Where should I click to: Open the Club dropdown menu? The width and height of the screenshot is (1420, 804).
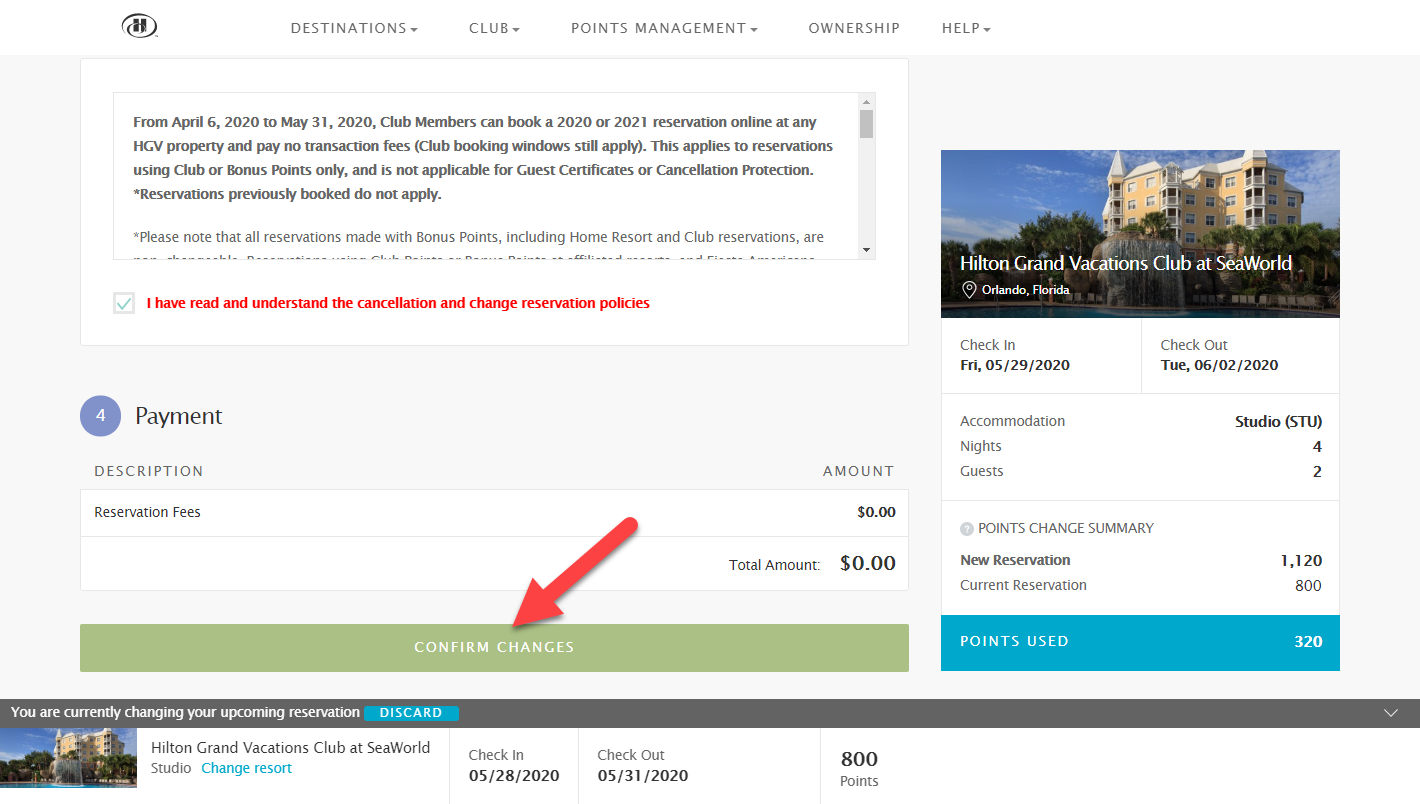[x=494, y=28]
